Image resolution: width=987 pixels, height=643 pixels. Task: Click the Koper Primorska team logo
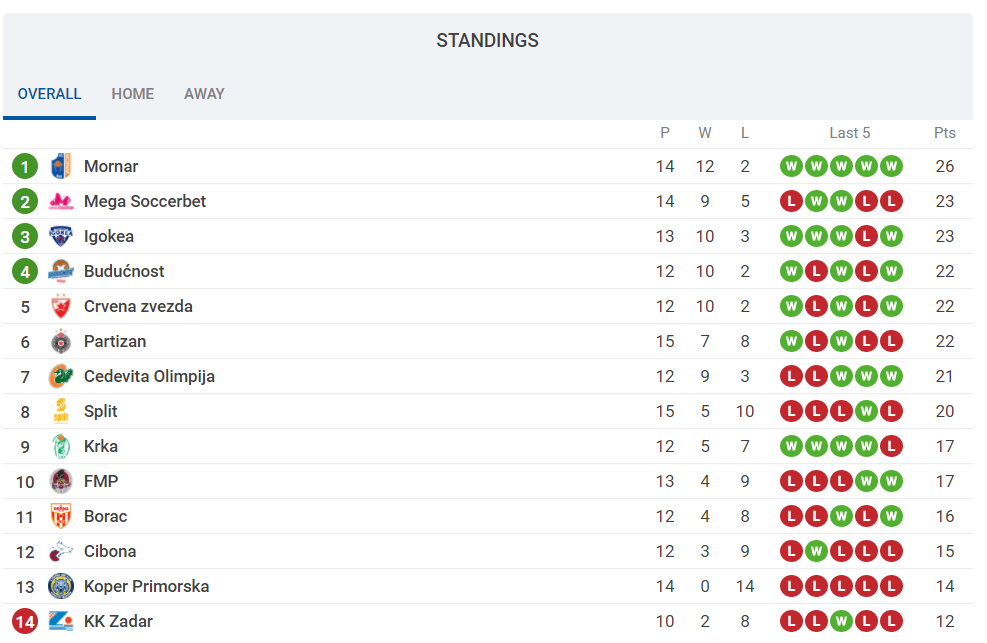[61, 586]
